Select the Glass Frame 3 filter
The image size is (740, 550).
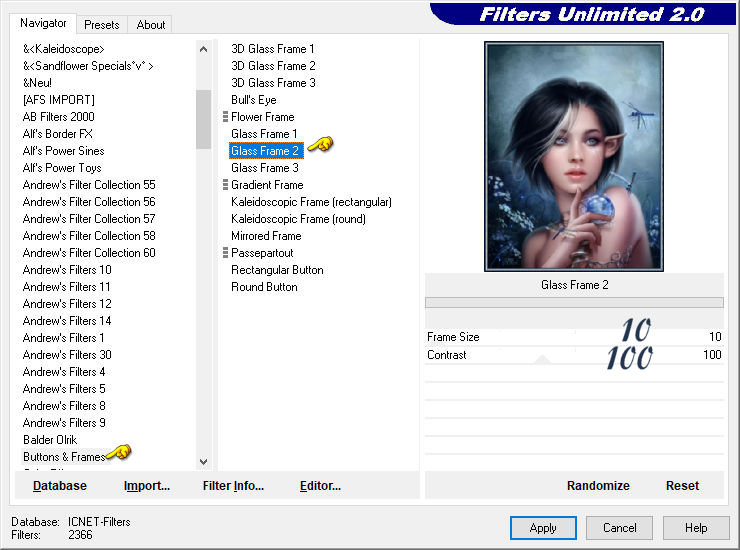coord(265,168)
